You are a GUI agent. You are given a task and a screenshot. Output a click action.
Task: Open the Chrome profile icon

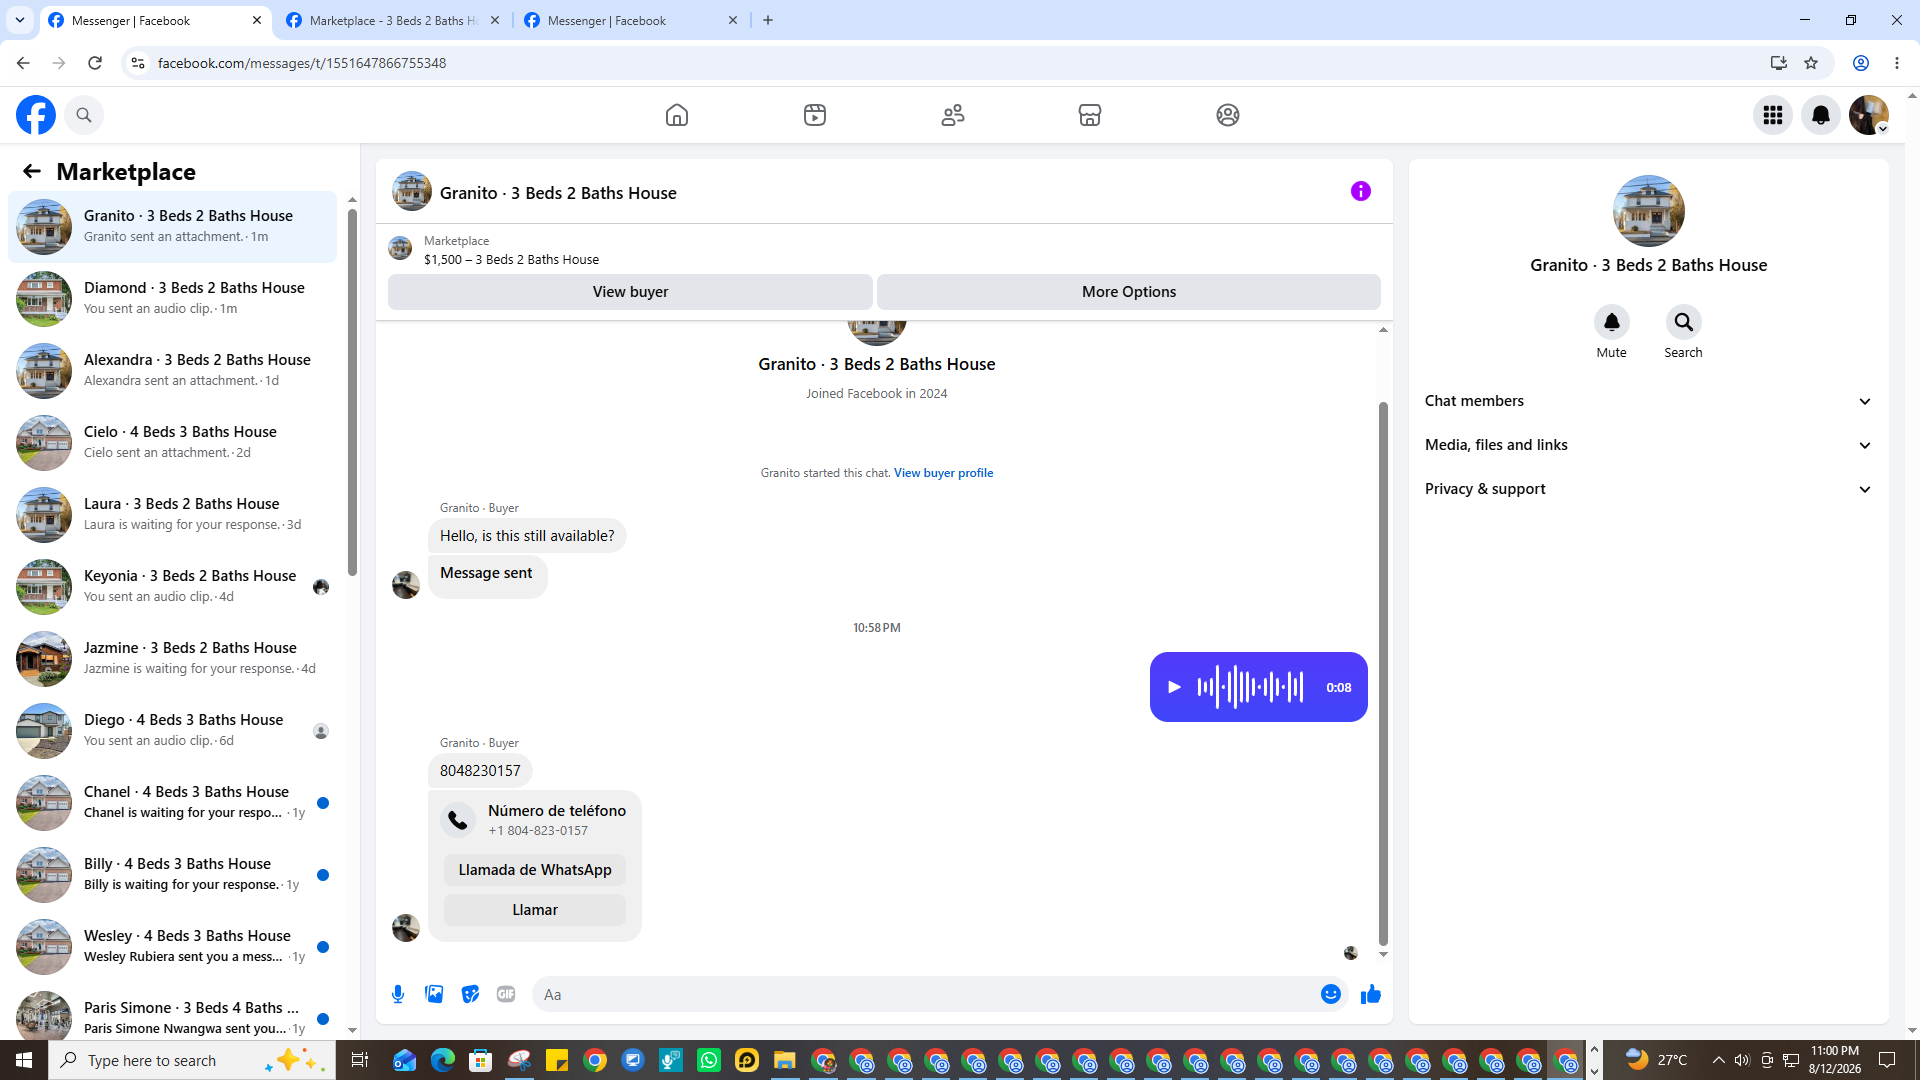coord(1861,63)
